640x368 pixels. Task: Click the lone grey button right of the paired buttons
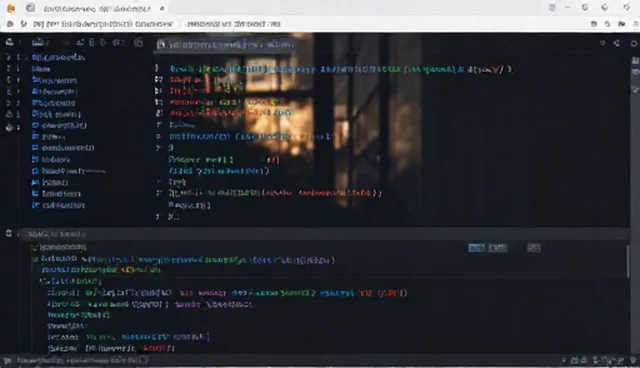pos(533,248)
